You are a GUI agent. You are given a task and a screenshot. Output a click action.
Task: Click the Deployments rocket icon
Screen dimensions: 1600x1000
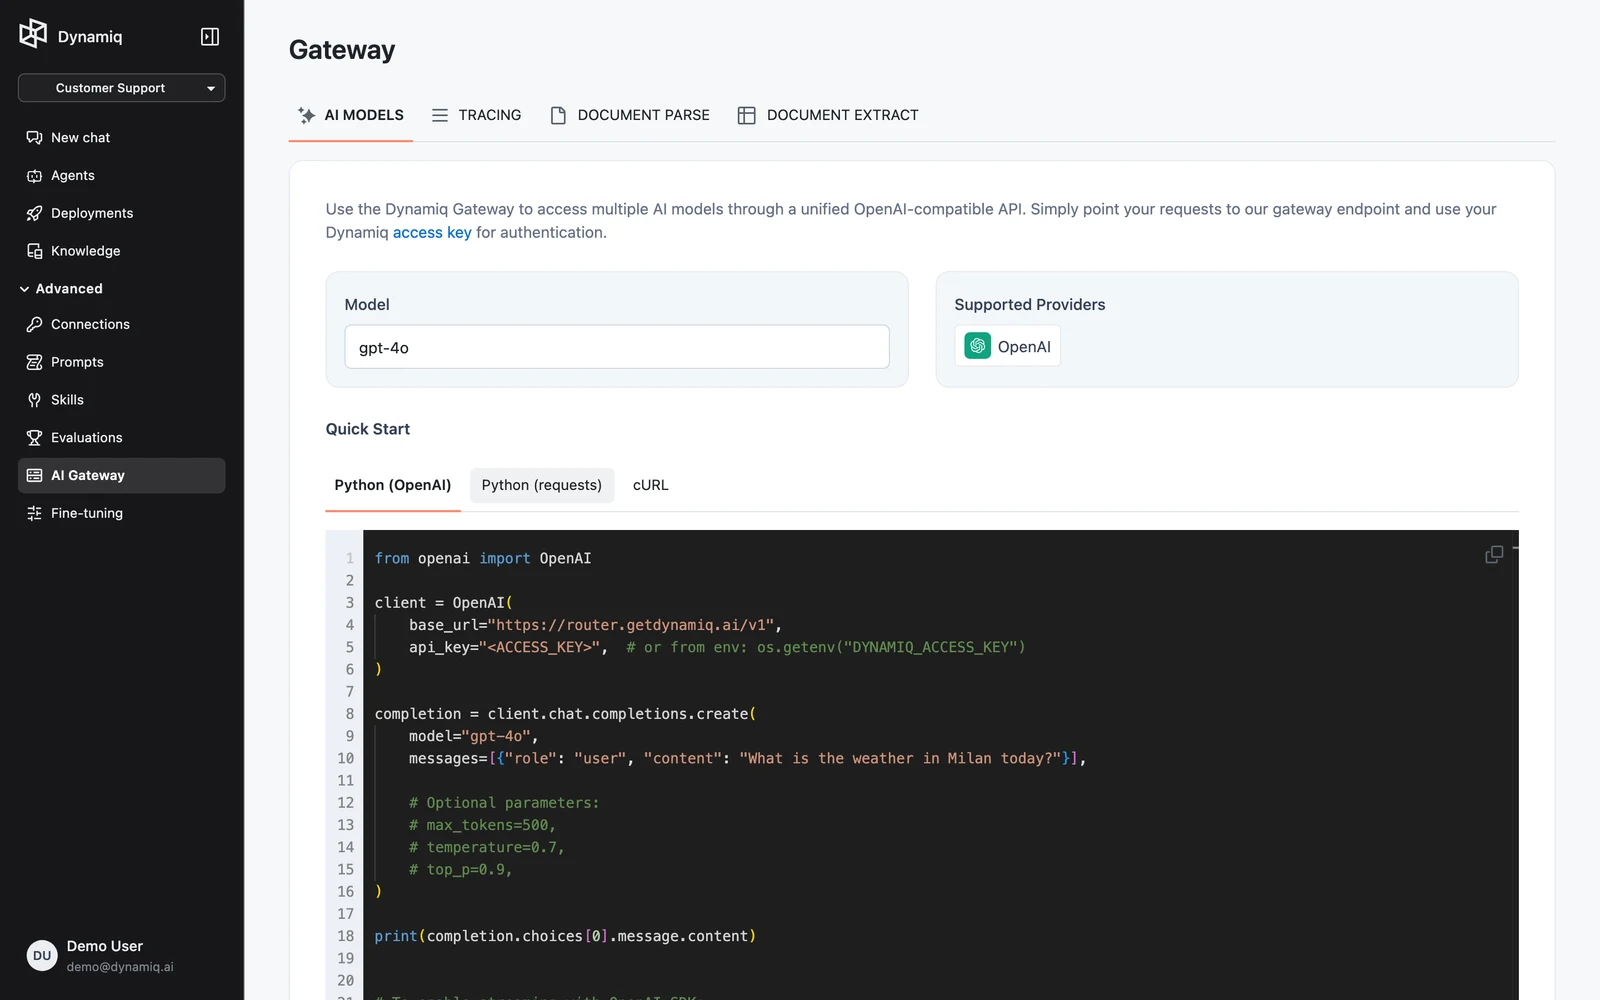(x=34, y=214)
